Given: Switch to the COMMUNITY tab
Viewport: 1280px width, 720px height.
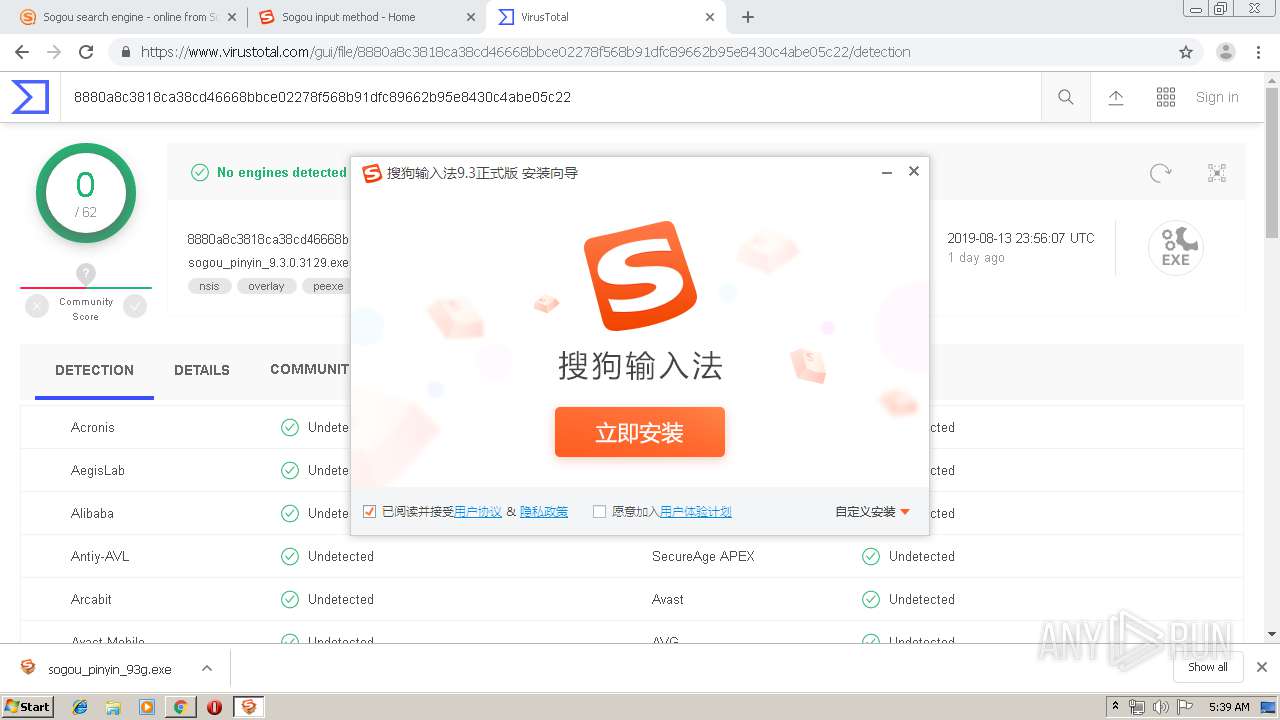Looking at the screenshot, I should [x=310, y=370].
